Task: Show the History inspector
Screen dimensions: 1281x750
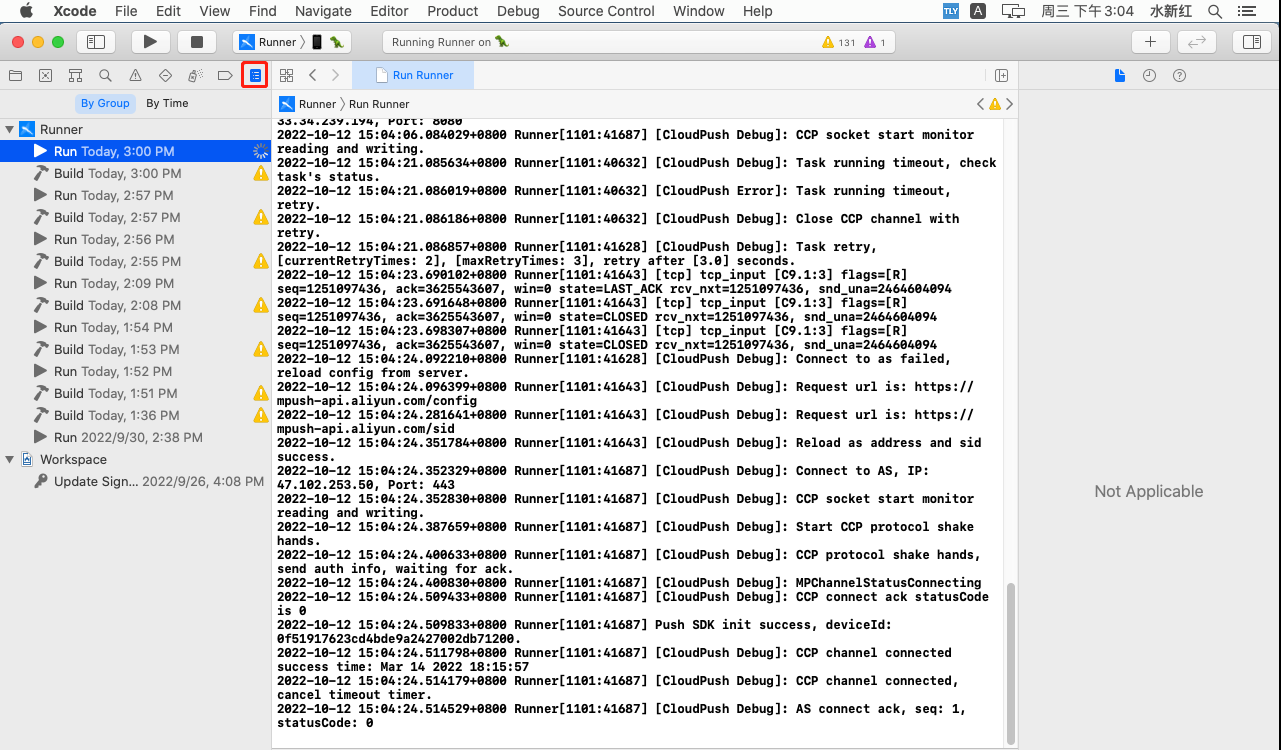Action: click(x=1150, y=75)
